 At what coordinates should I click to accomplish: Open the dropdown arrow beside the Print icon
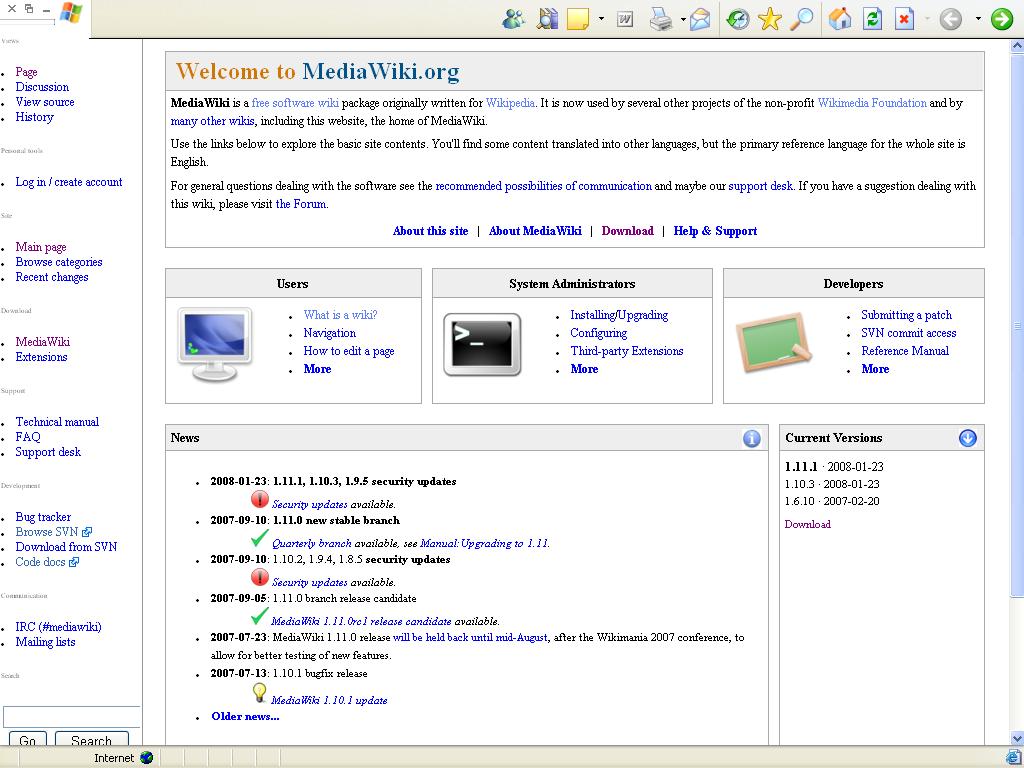(x=683, y=19)
